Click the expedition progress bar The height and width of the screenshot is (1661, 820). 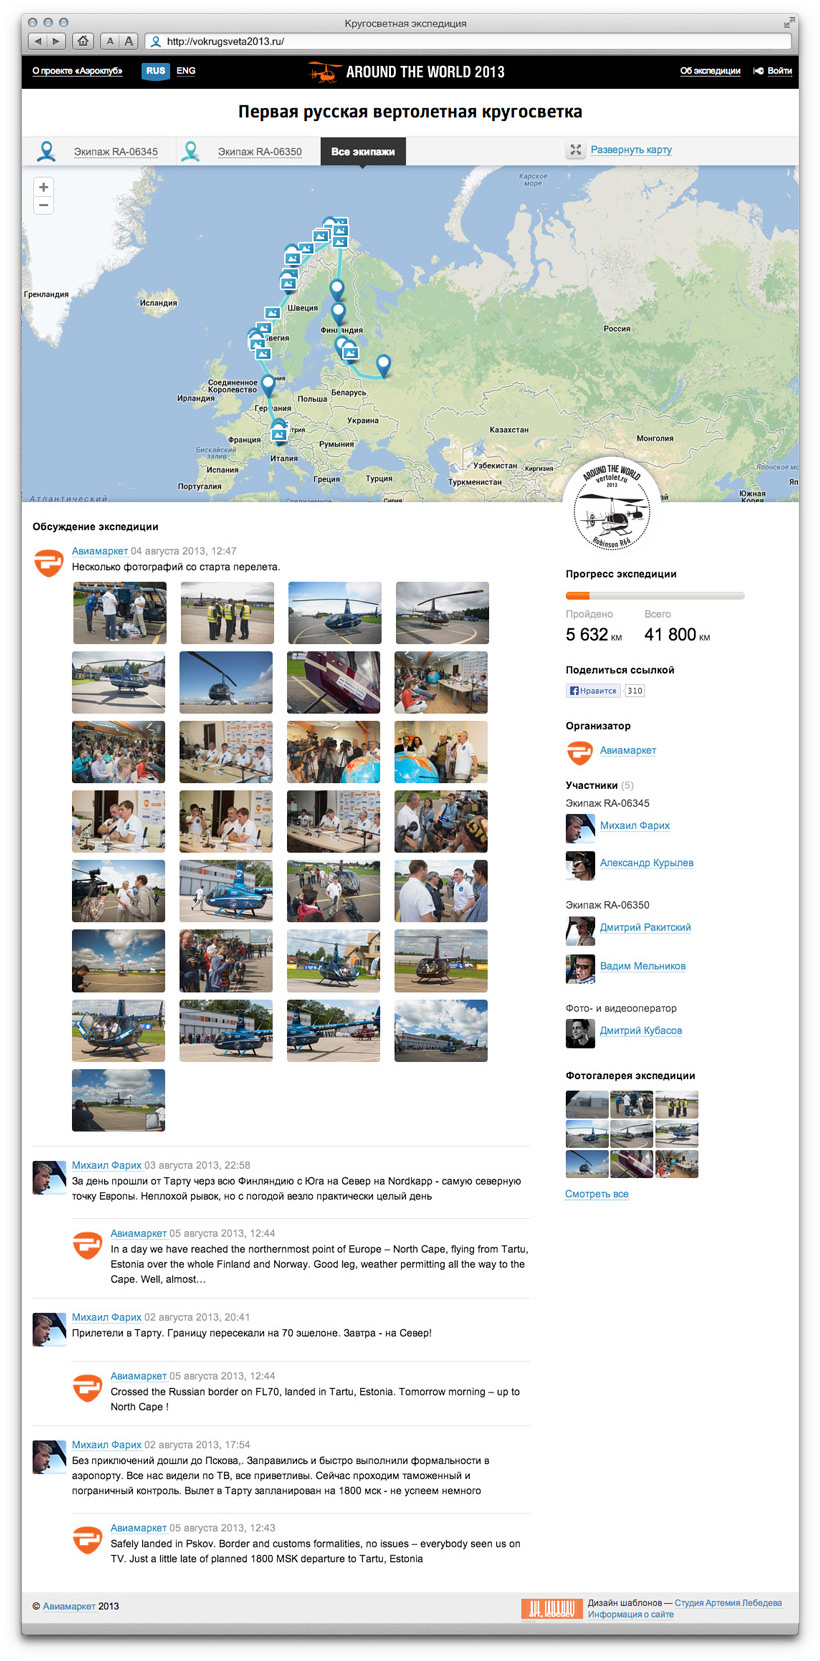(x=655, y=596)
